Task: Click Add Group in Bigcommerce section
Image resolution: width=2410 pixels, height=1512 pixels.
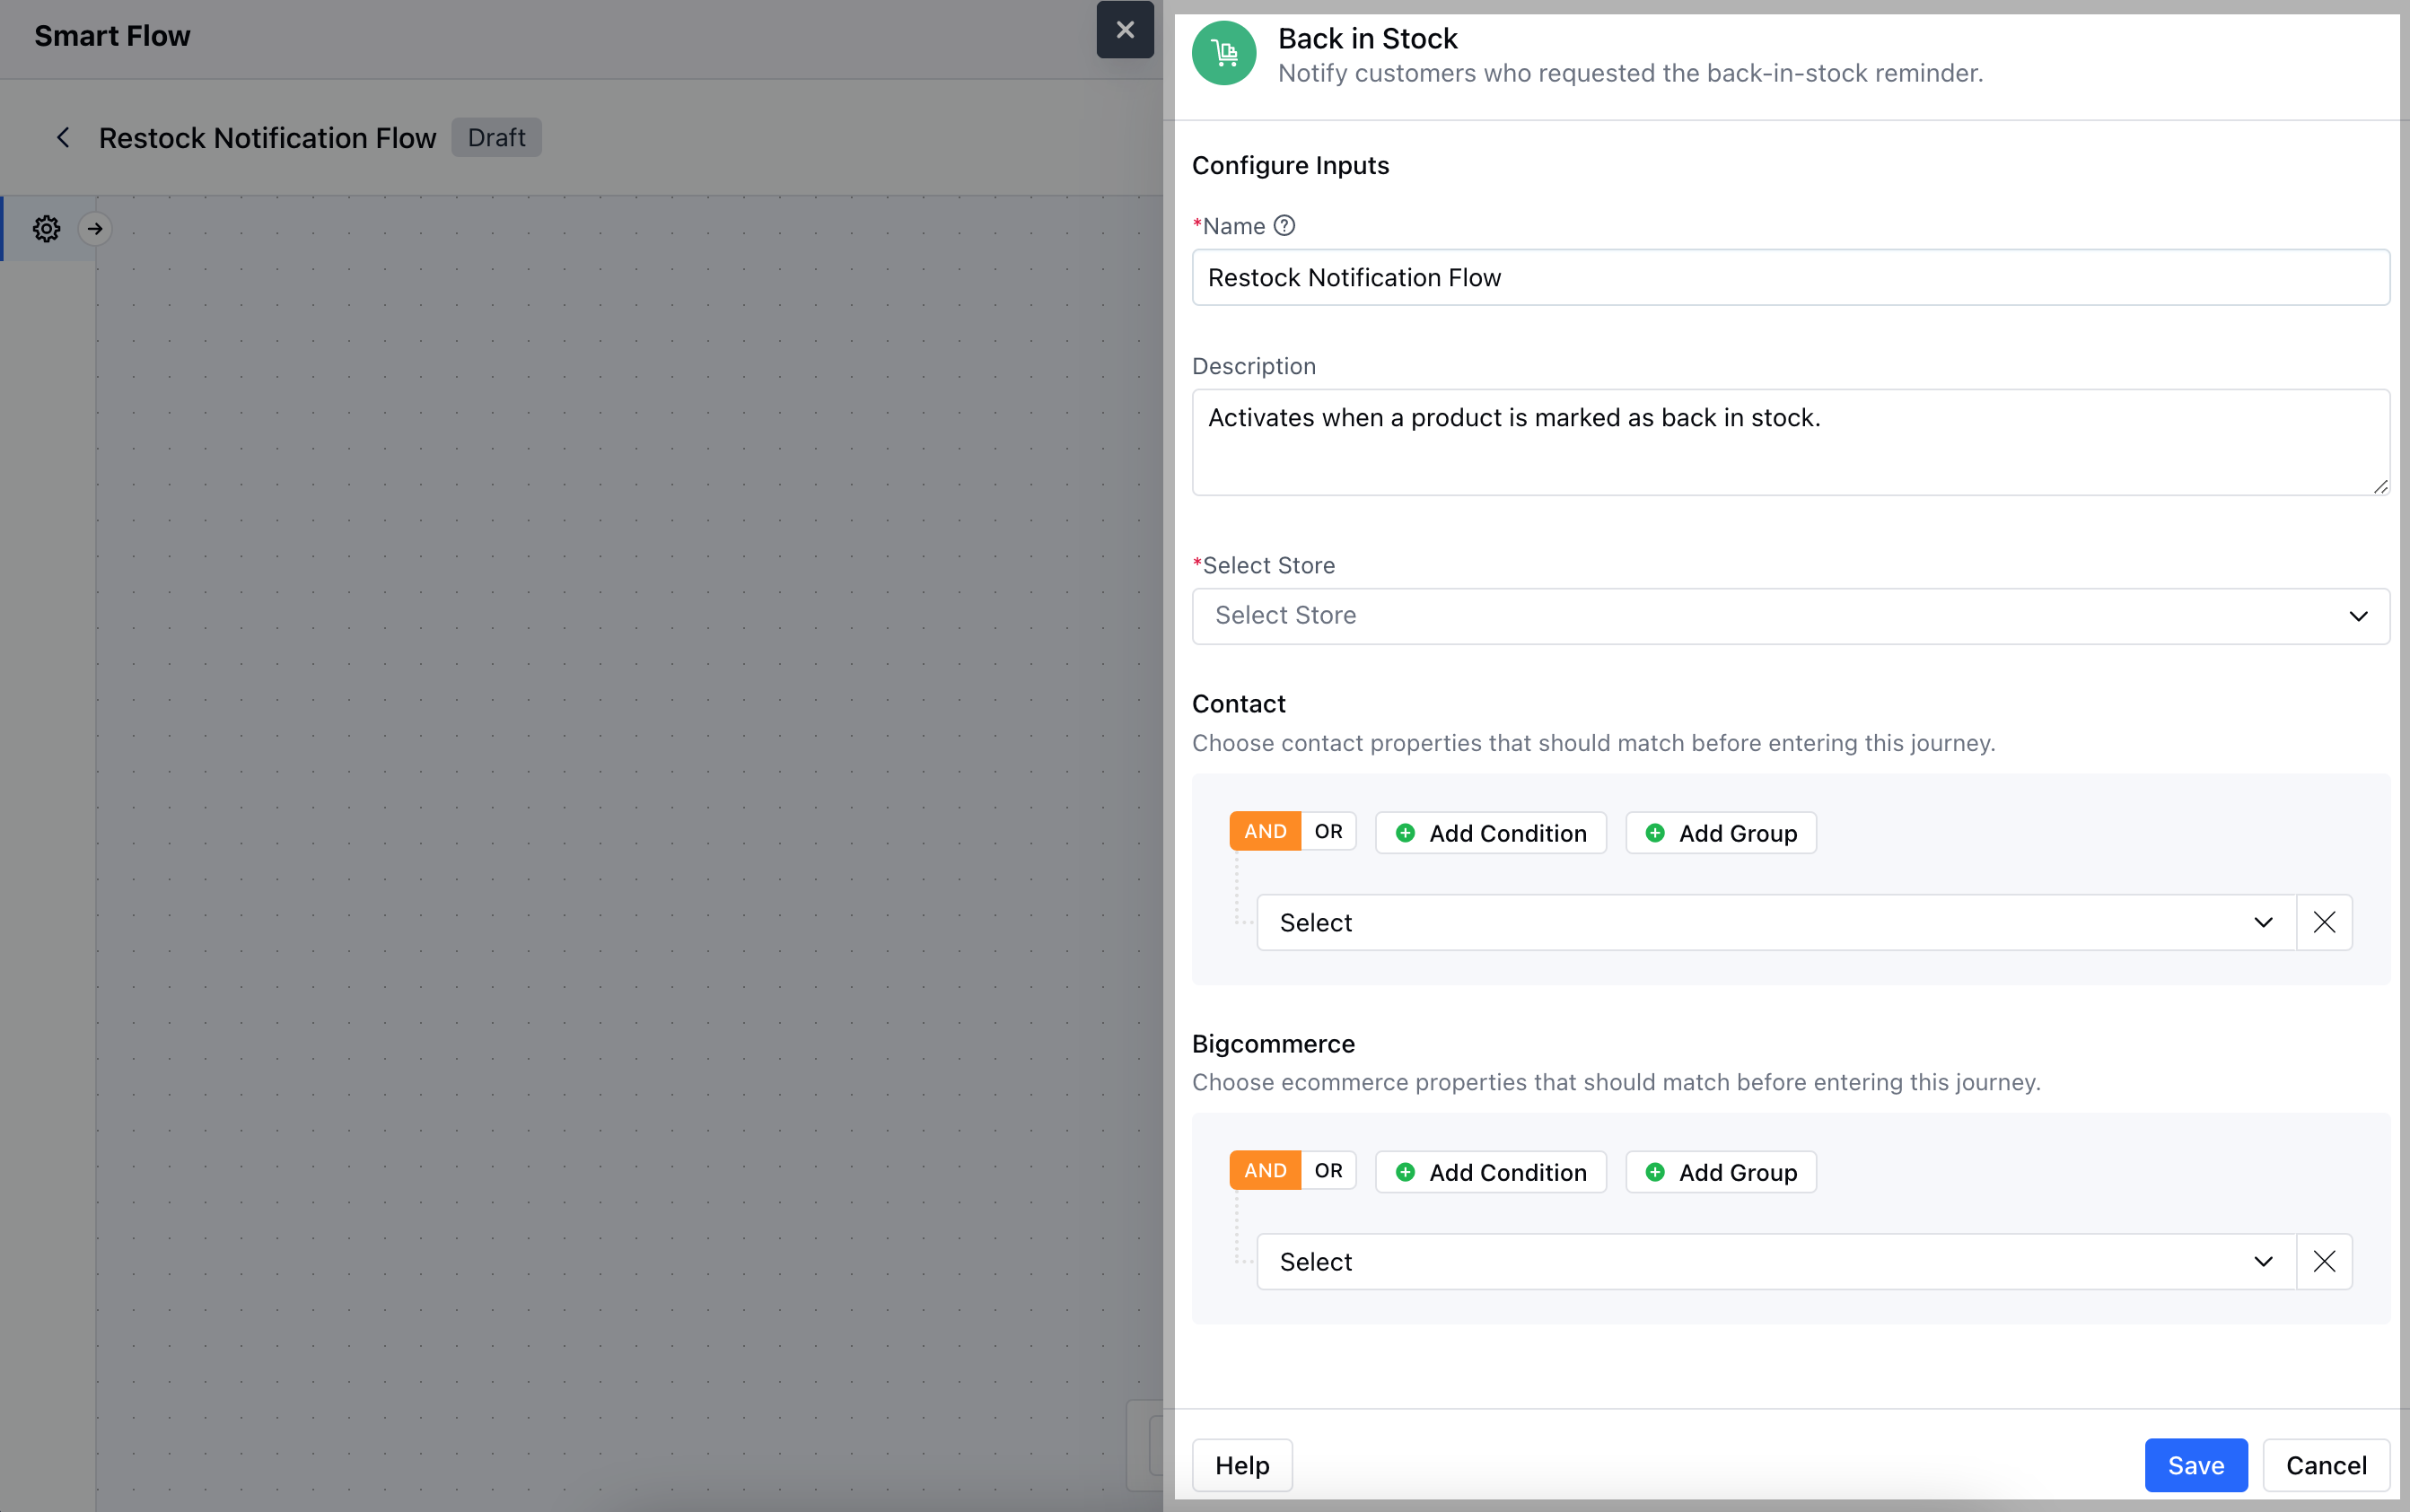Action: pyautogui.click(x=1720, y=1172)
